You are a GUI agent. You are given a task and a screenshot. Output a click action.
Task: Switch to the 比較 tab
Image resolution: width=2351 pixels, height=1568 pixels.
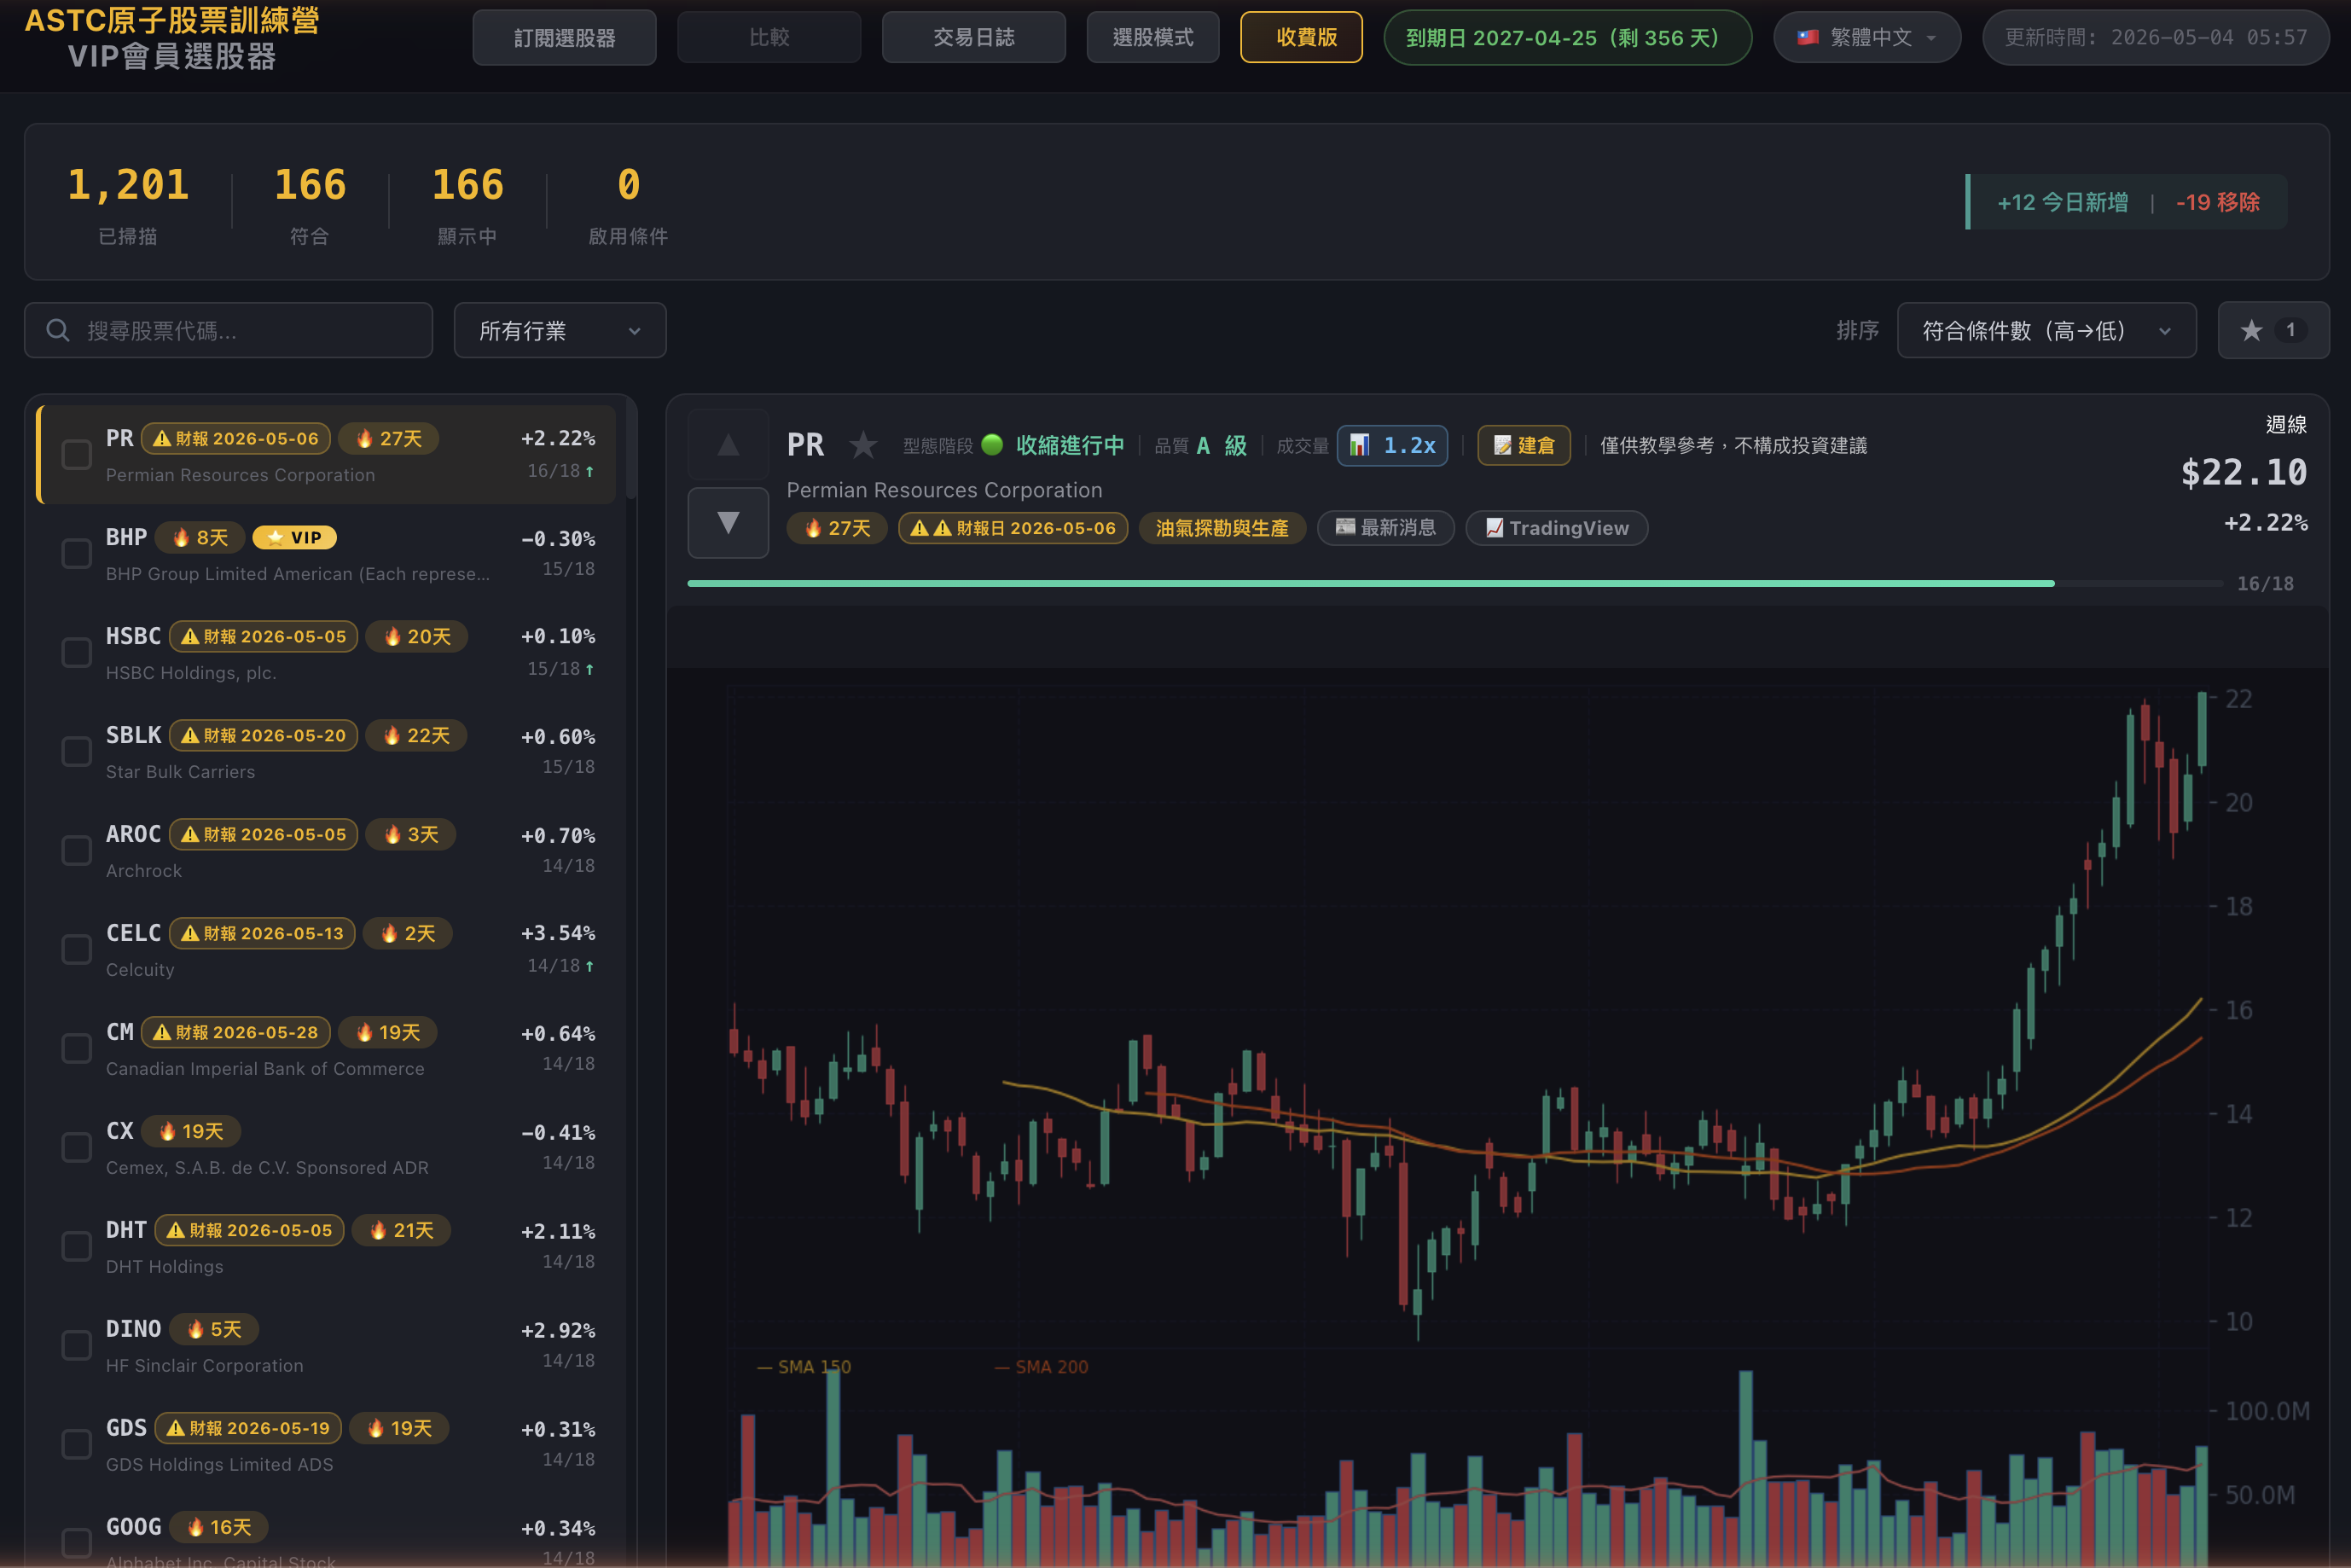pos(769,37)
